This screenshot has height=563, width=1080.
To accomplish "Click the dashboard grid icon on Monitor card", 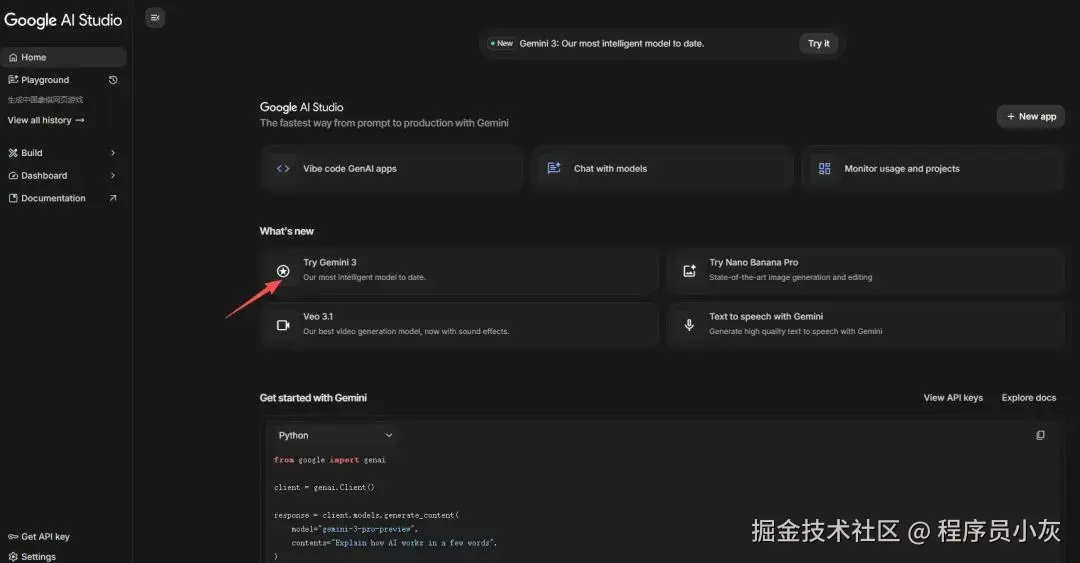I will (824, 169).
